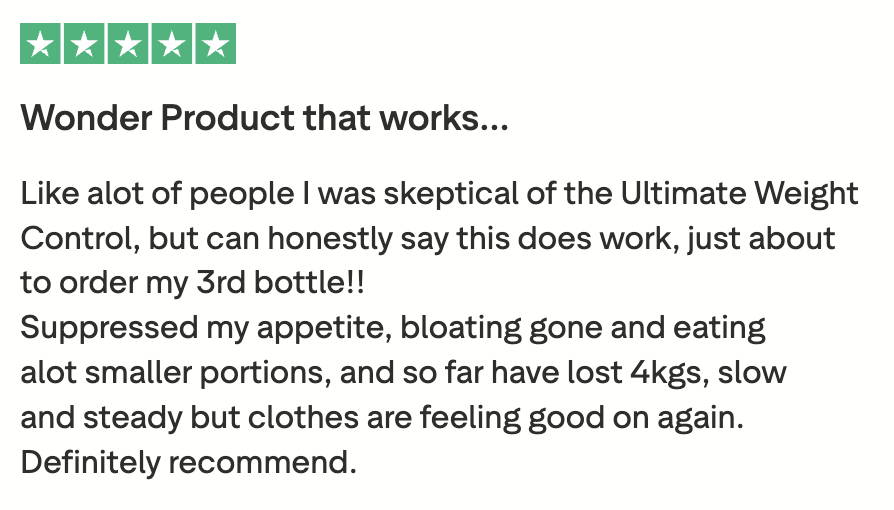Click the third (middle) rating star

coord(128,43)
